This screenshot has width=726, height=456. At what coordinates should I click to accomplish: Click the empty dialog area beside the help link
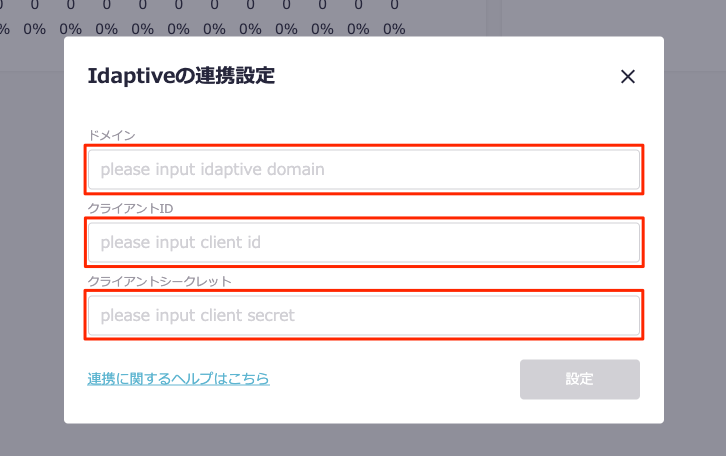(x=390, y=380)
